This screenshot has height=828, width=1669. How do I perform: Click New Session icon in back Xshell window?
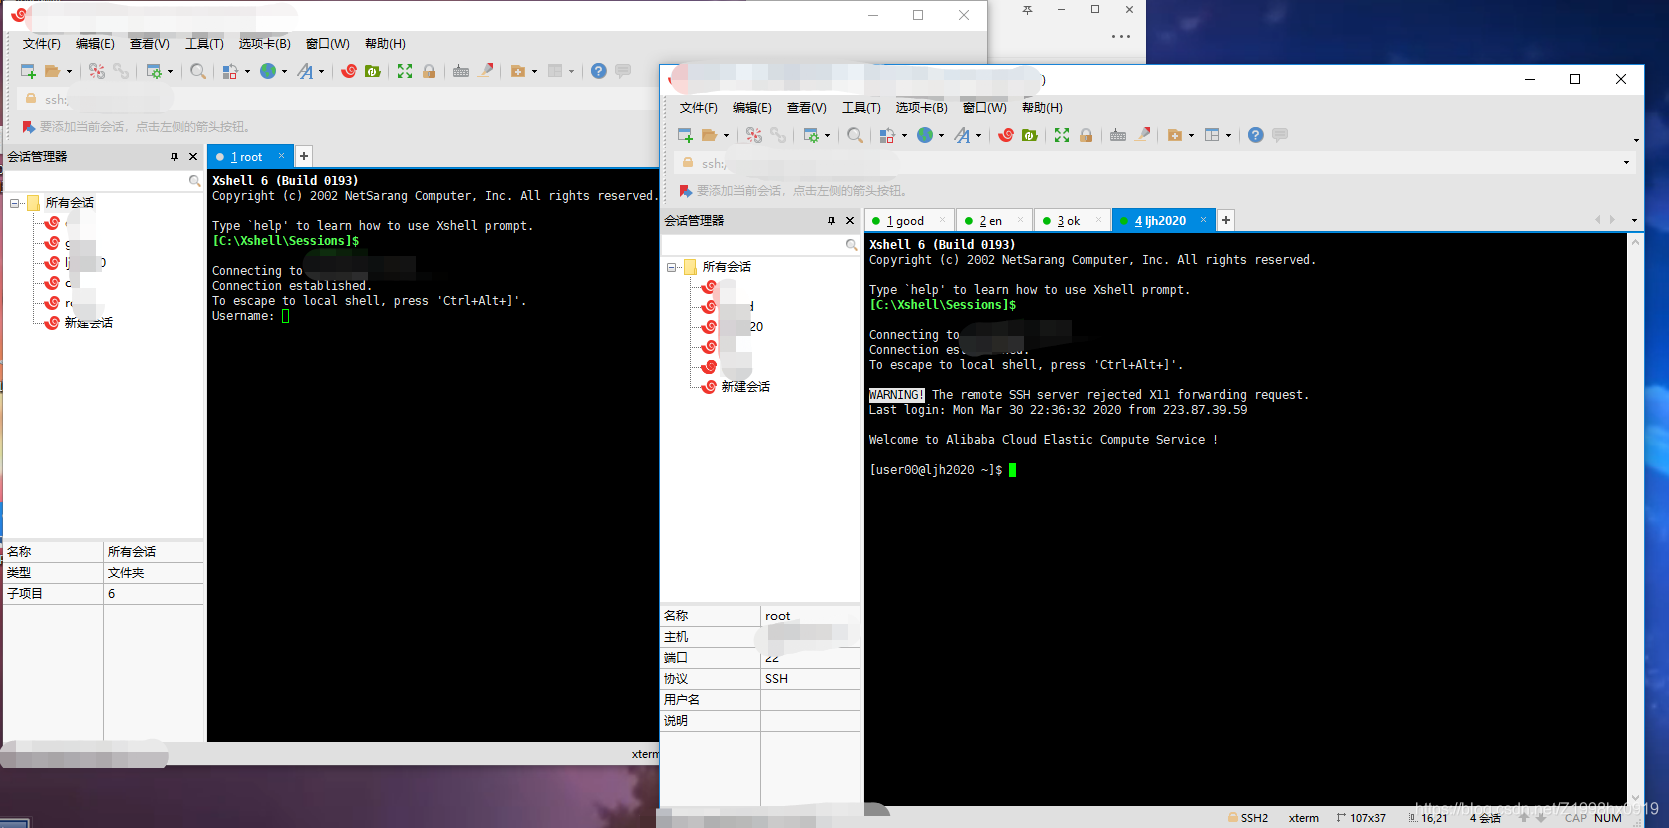click(28, 71)
